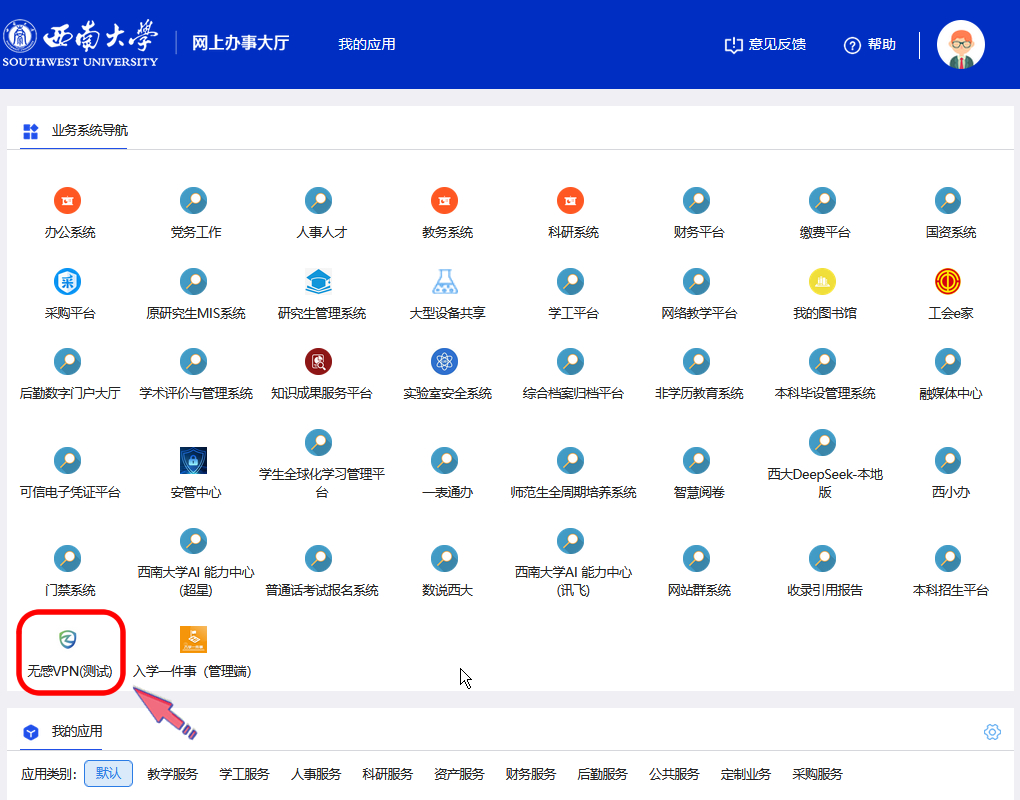The width and height of the screenshot is (1020, 800).
Task: Filter apps by 财务服务 category
Action: pos(531,774)
